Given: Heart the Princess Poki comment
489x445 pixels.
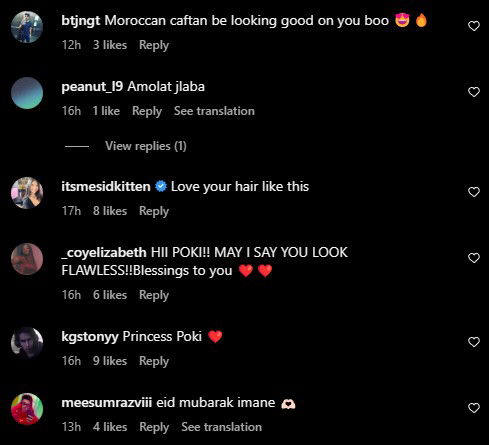Looking at the screenshot, I should (474, 342).
